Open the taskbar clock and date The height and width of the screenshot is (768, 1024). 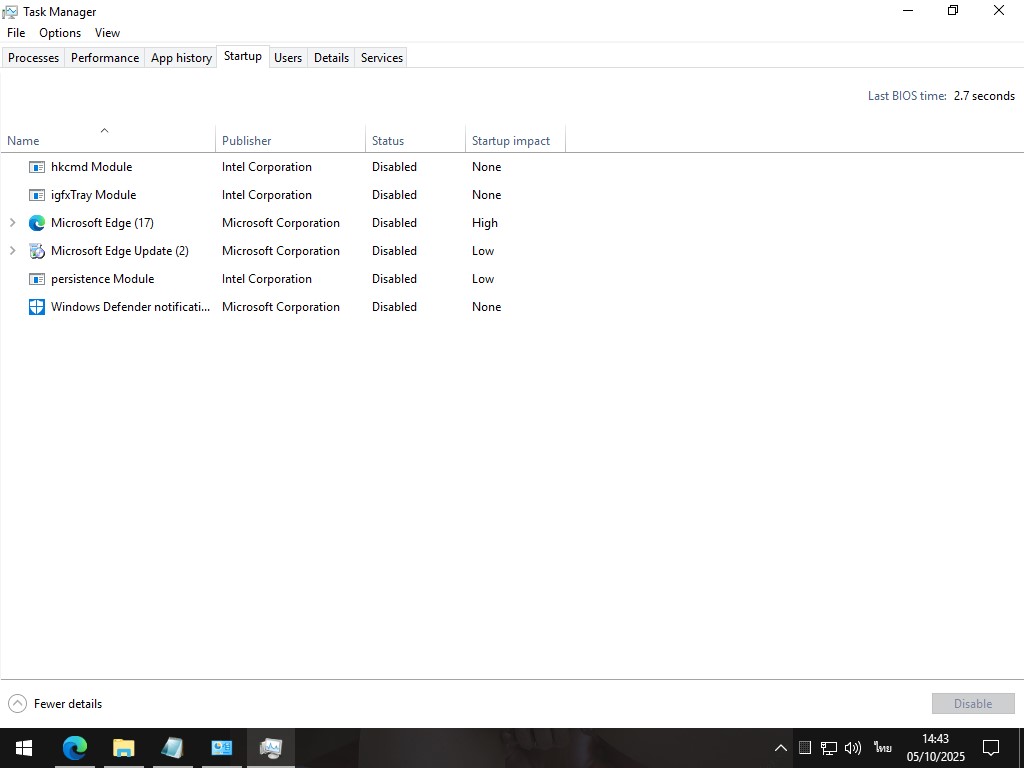[935, 748]
